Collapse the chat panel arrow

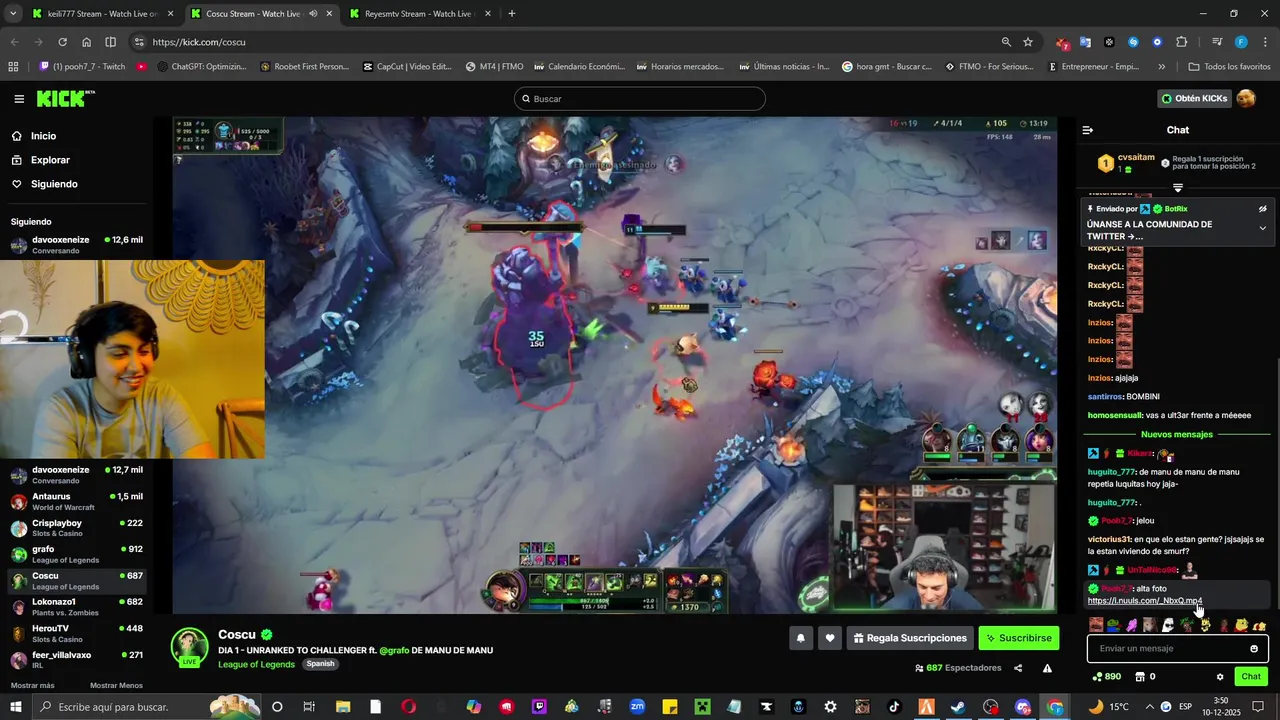coord(1088,130)
